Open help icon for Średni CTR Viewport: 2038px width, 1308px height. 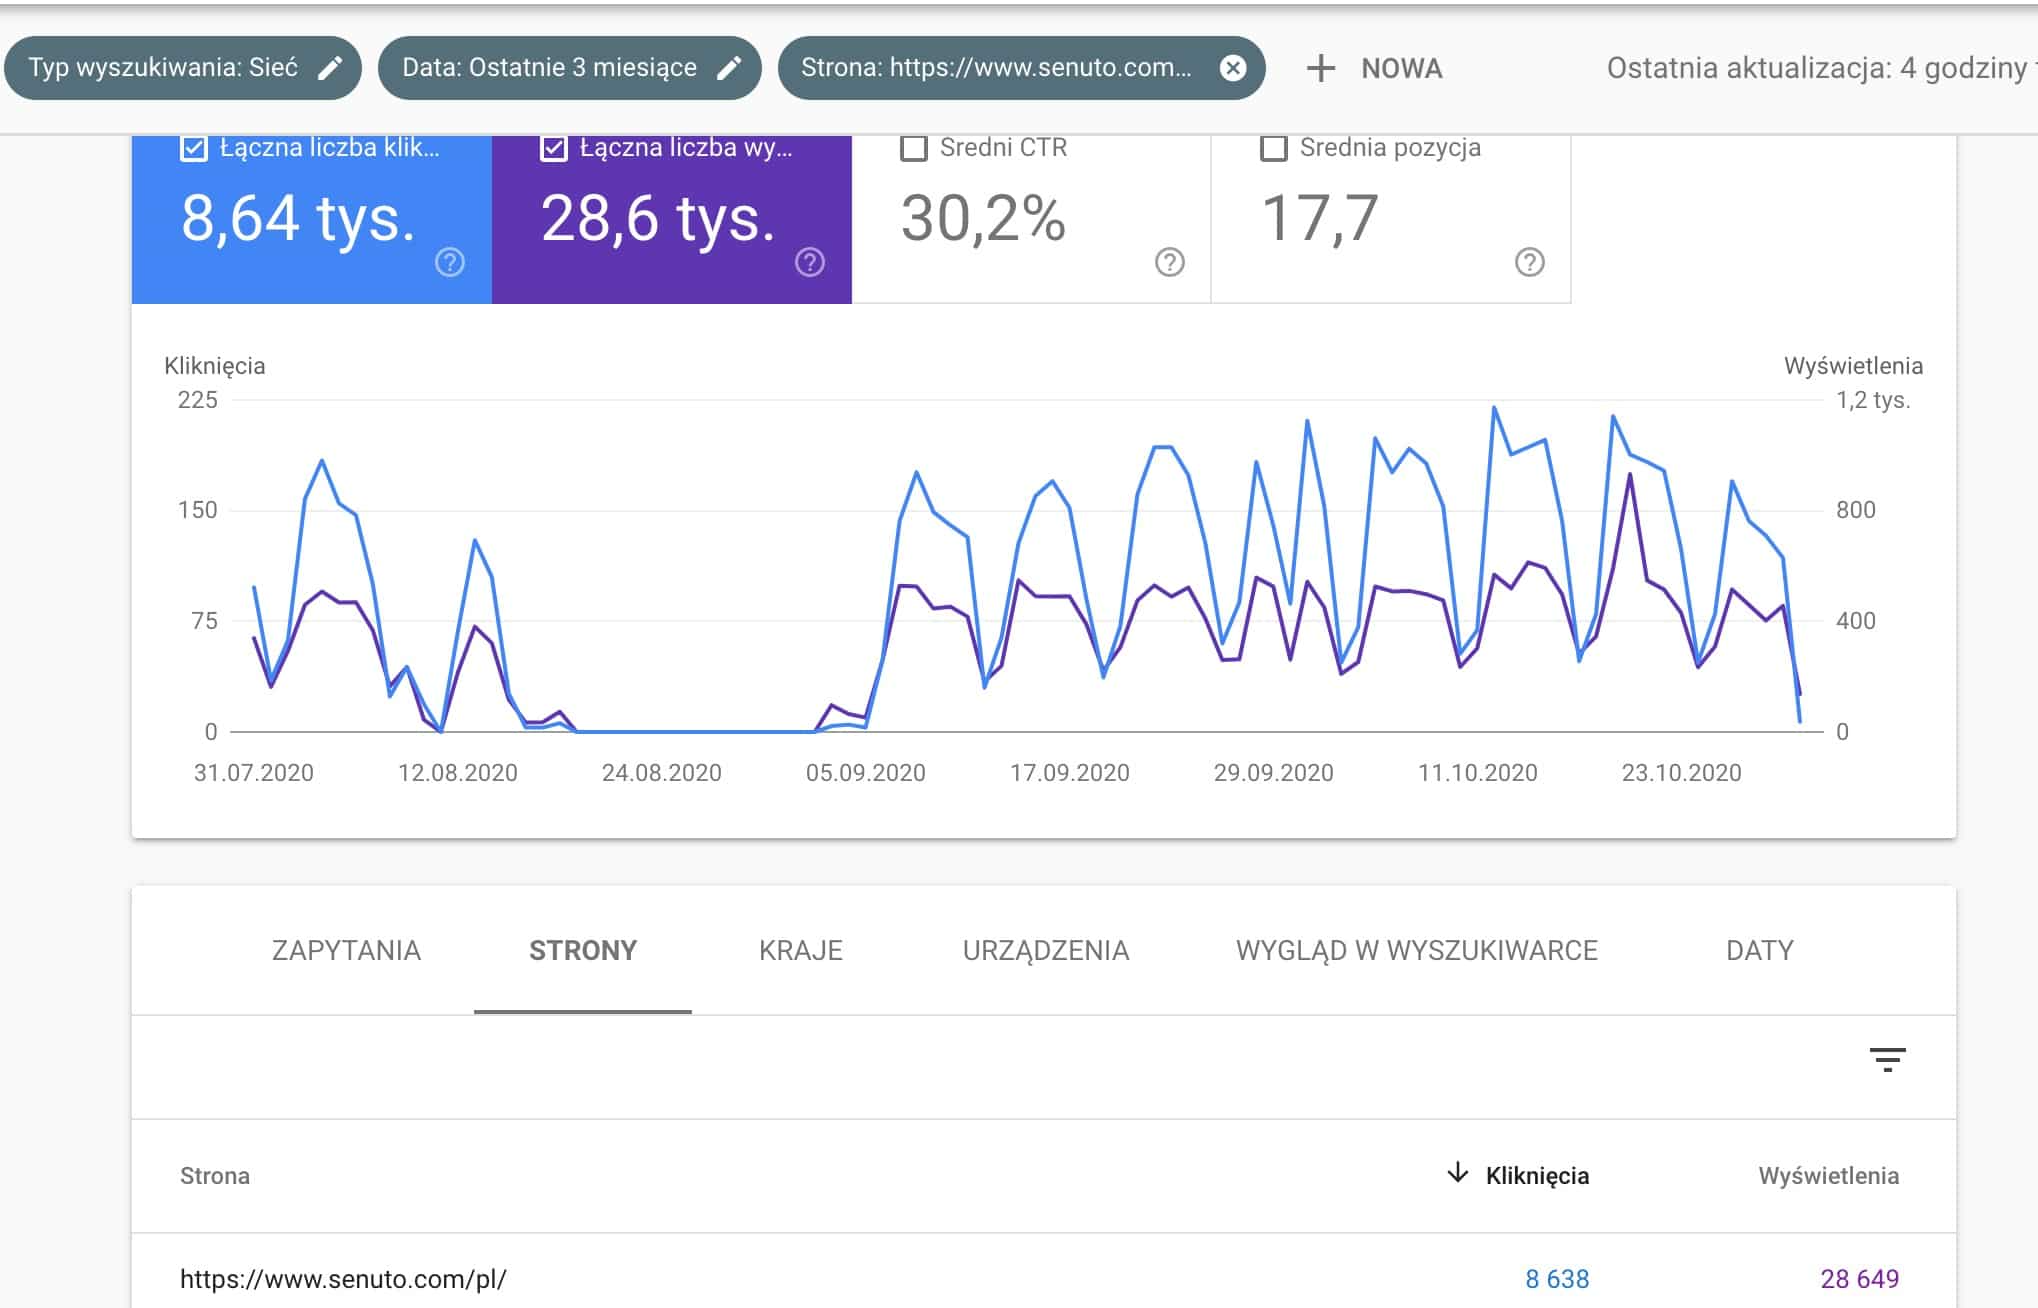tap(1170, 262)
